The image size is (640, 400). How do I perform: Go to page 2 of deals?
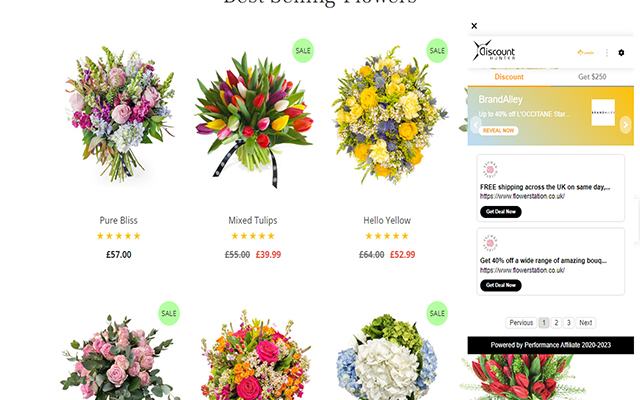(x=556, y=323)
